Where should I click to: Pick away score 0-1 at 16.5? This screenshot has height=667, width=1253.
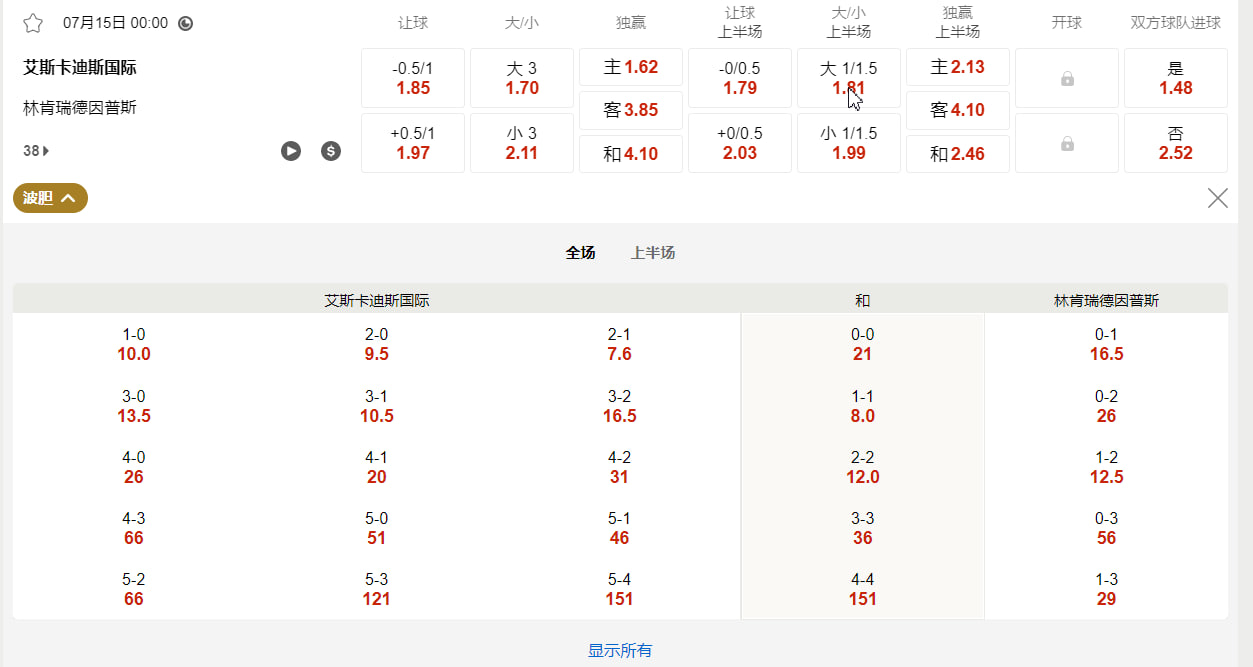1106,345
